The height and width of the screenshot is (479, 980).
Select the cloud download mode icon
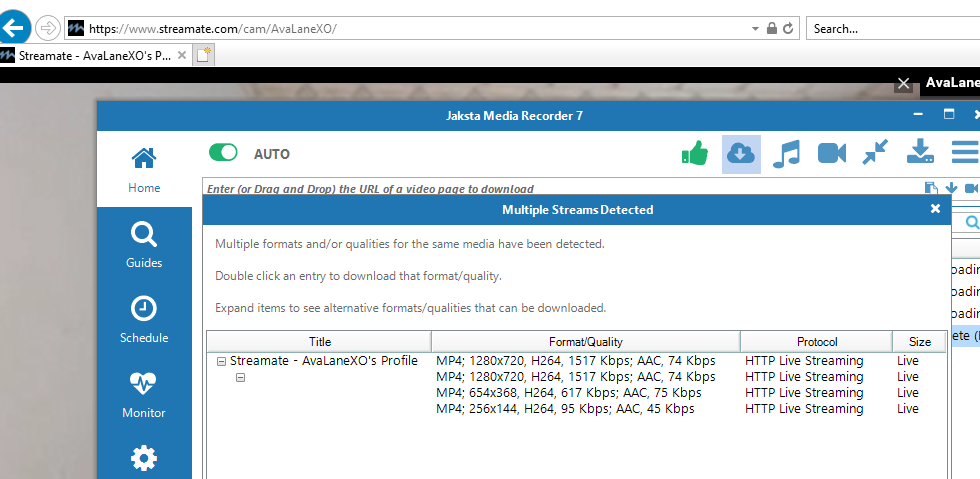pos(741,154)
